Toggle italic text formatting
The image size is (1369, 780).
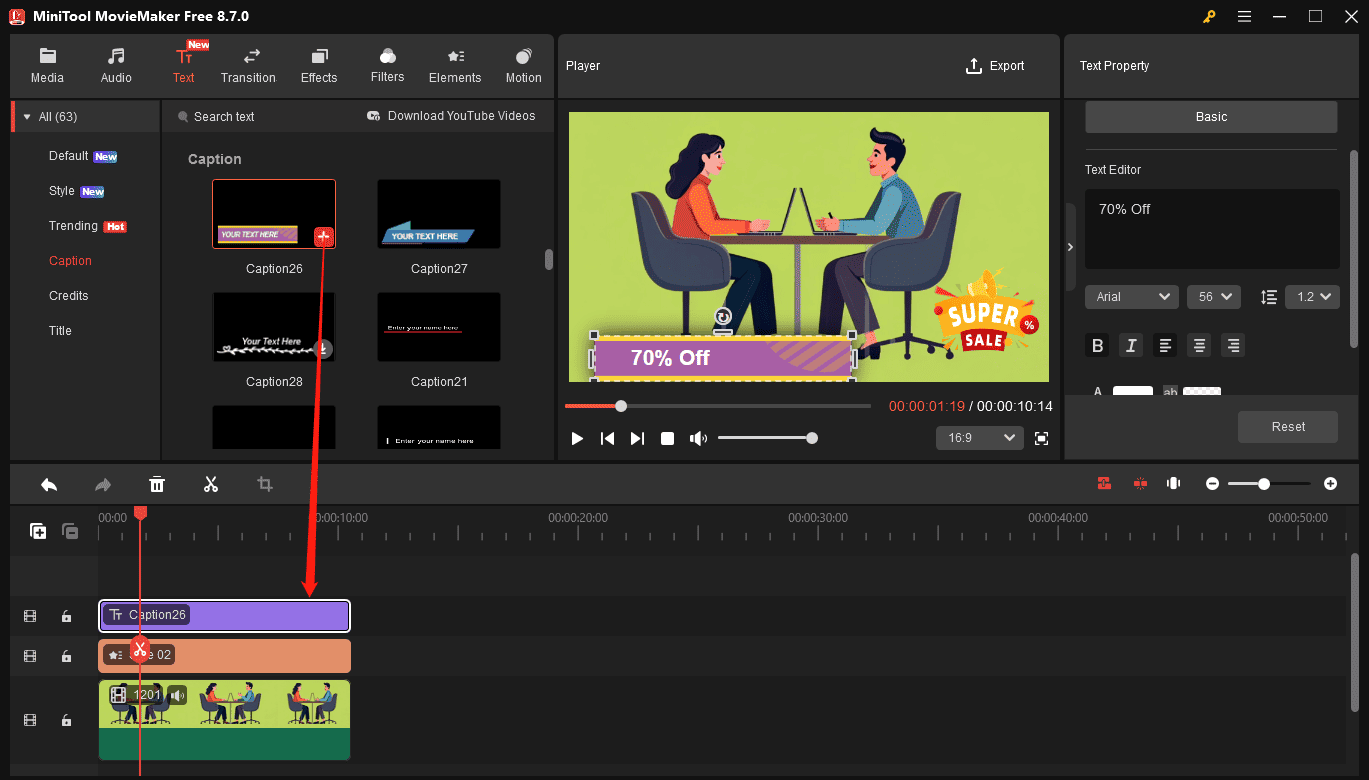coord(1131,346)
